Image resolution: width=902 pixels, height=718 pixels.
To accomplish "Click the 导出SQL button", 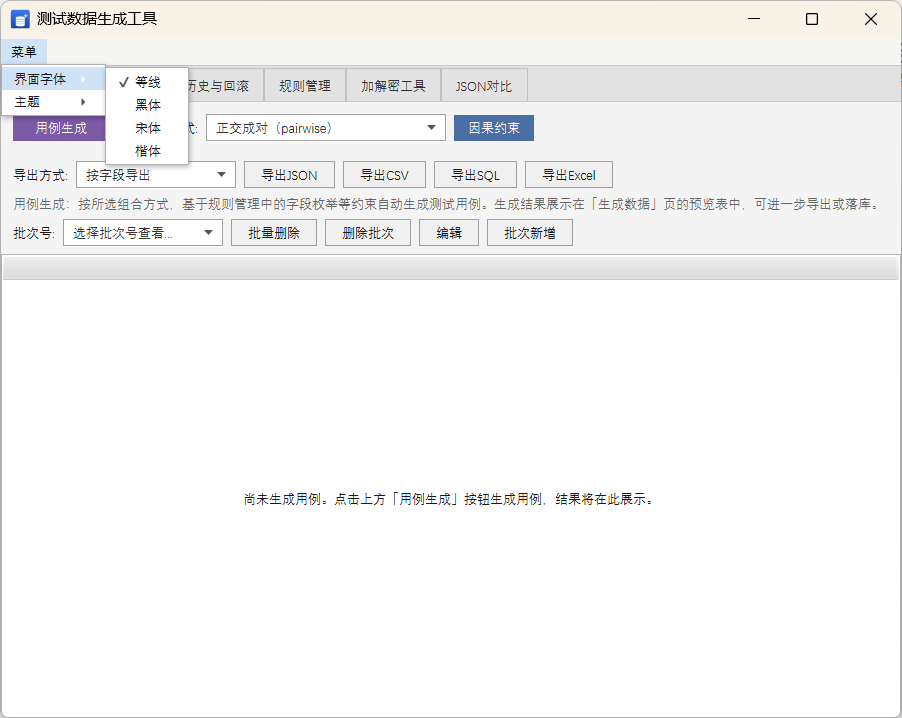I will click(x=475, y=175).
